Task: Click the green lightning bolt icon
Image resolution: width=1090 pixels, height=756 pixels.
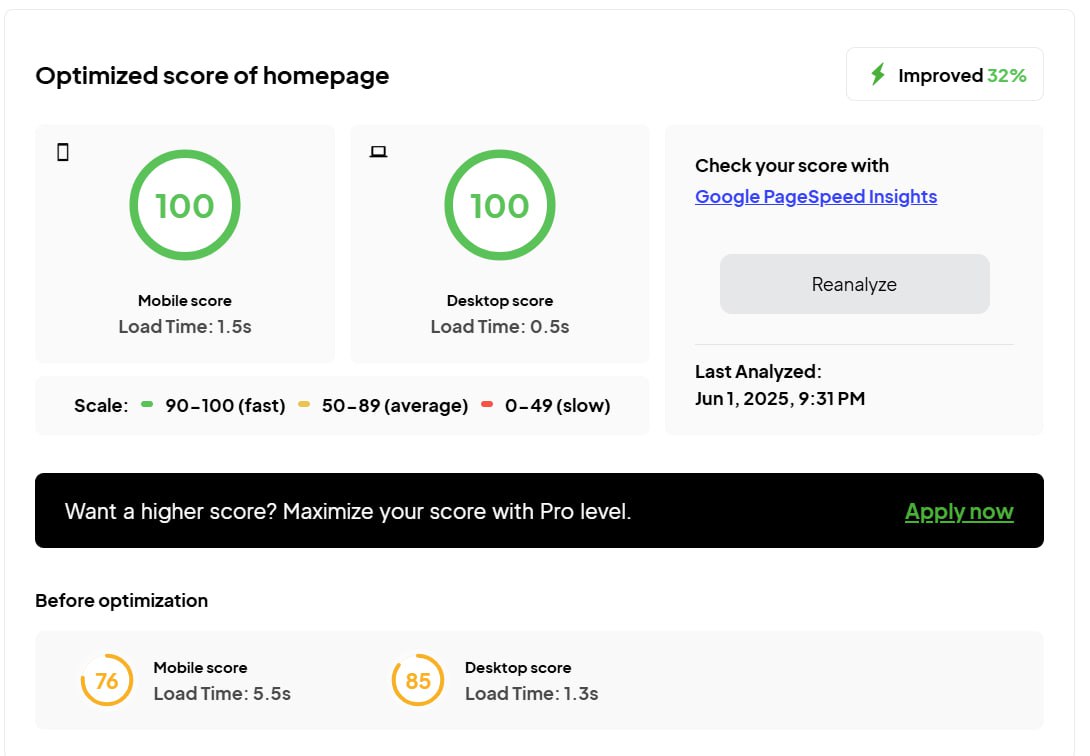Action: click(x=877, y=75)
